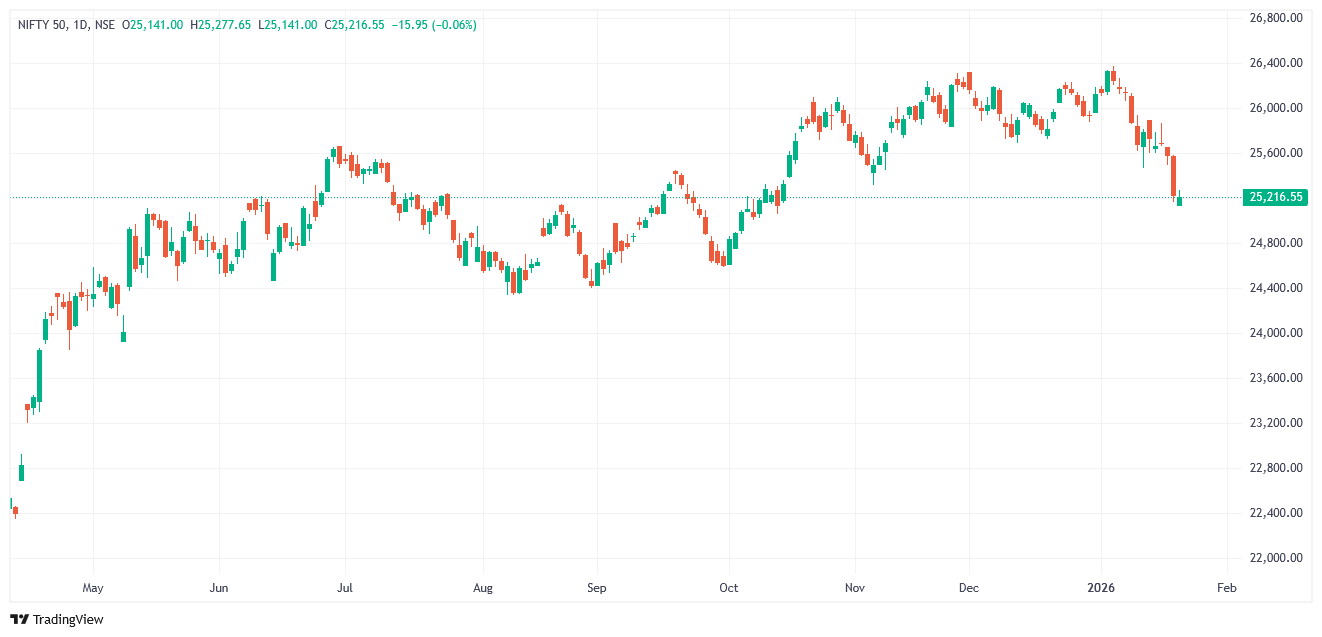Select the May label on time axis
Screen dimensions: 1322x637
(93, 588)
